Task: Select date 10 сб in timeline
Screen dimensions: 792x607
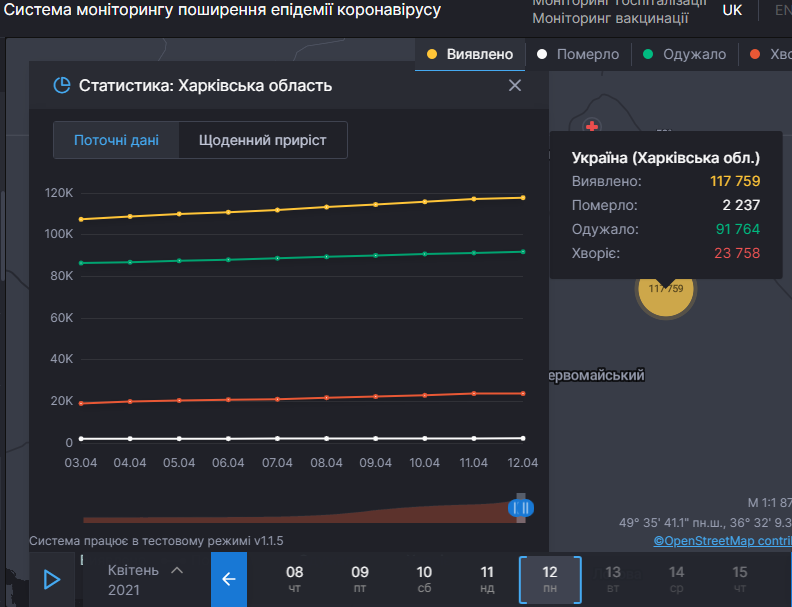Action: (x=424, y=579)
